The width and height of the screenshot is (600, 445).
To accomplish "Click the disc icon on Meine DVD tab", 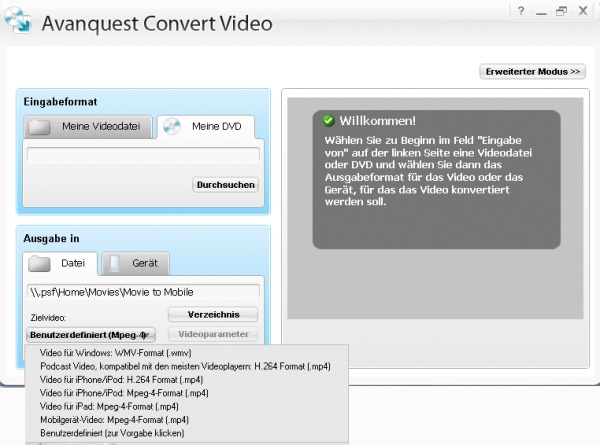I will coord(172,126).
